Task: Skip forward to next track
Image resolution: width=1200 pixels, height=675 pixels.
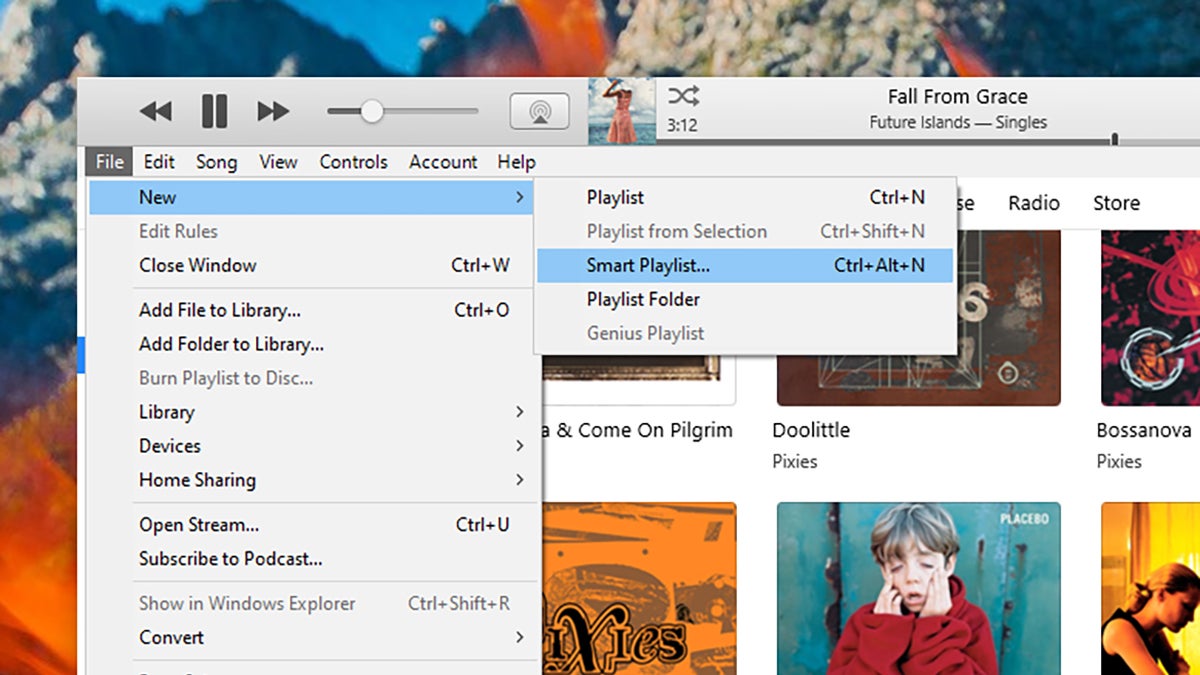Action: [273, 111]
